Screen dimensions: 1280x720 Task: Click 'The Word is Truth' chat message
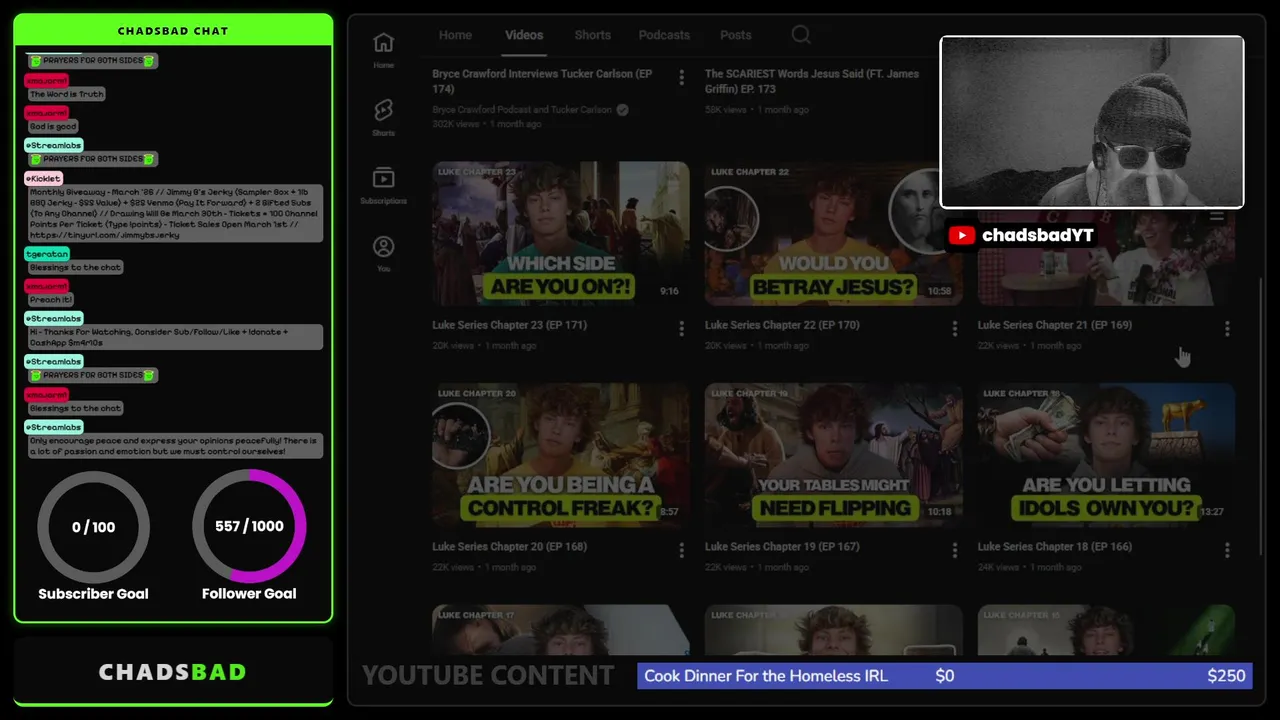pos(66,94)
